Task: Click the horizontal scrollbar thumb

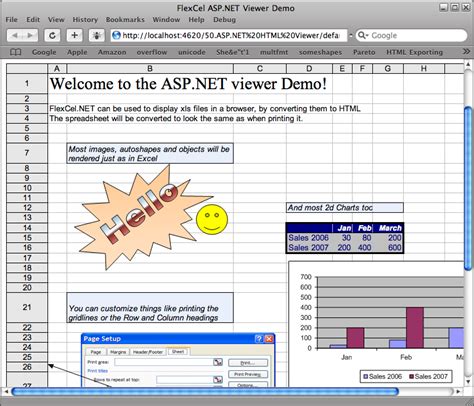Action: click(x=205, y=391)
